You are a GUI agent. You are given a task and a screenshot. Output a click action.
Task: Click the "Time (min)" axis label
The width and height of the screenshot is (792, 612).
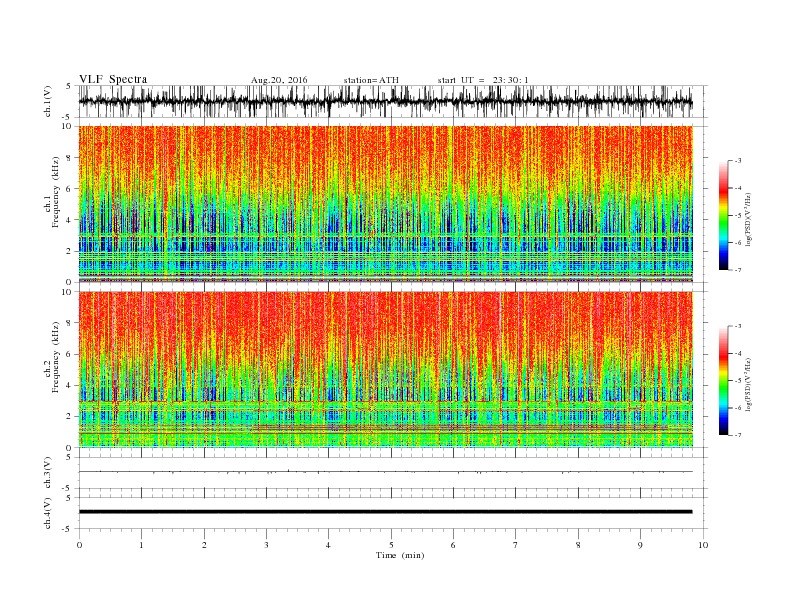click(x=400, y=555)
